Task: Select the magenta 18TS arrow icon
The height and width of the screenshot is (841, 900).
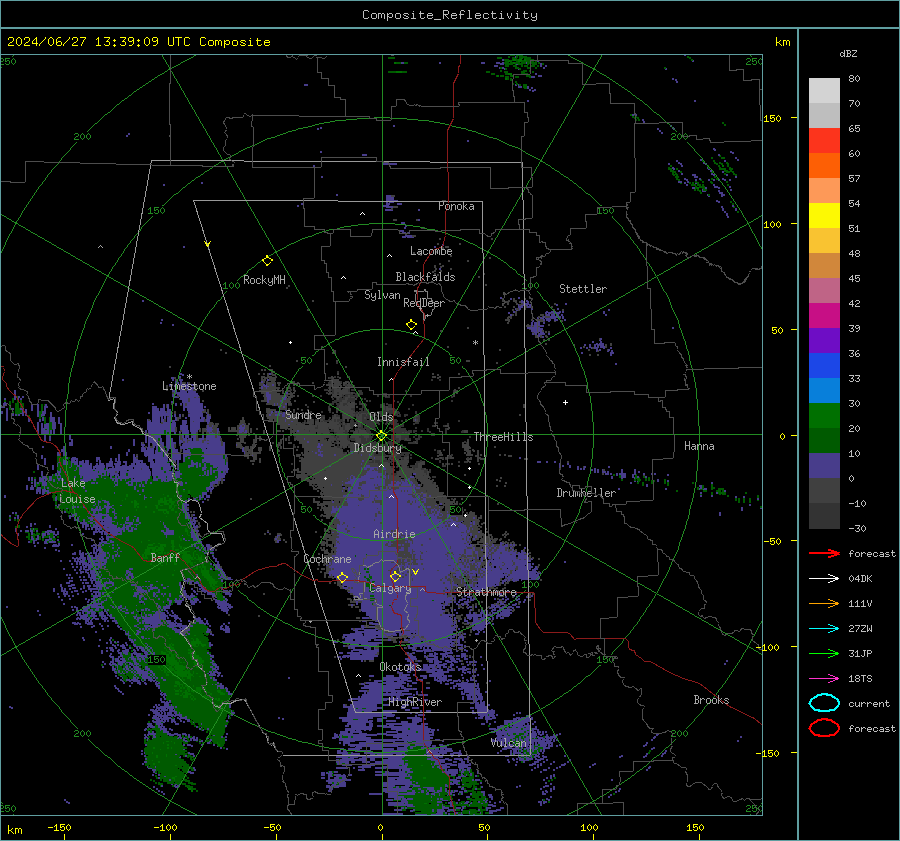Action: coord(824,679)
